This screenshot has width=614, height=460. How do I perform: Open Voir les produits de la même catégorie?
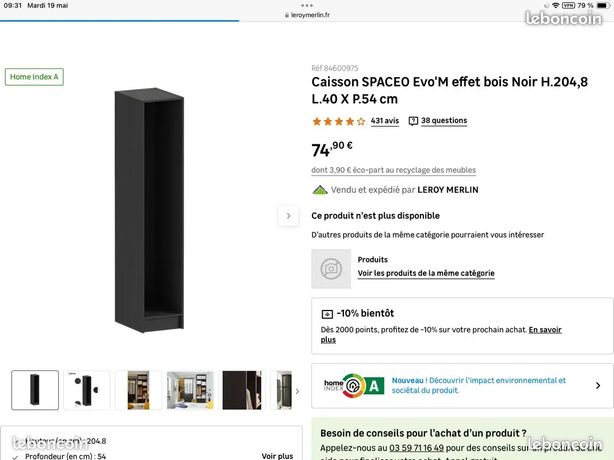click(426, 273)
